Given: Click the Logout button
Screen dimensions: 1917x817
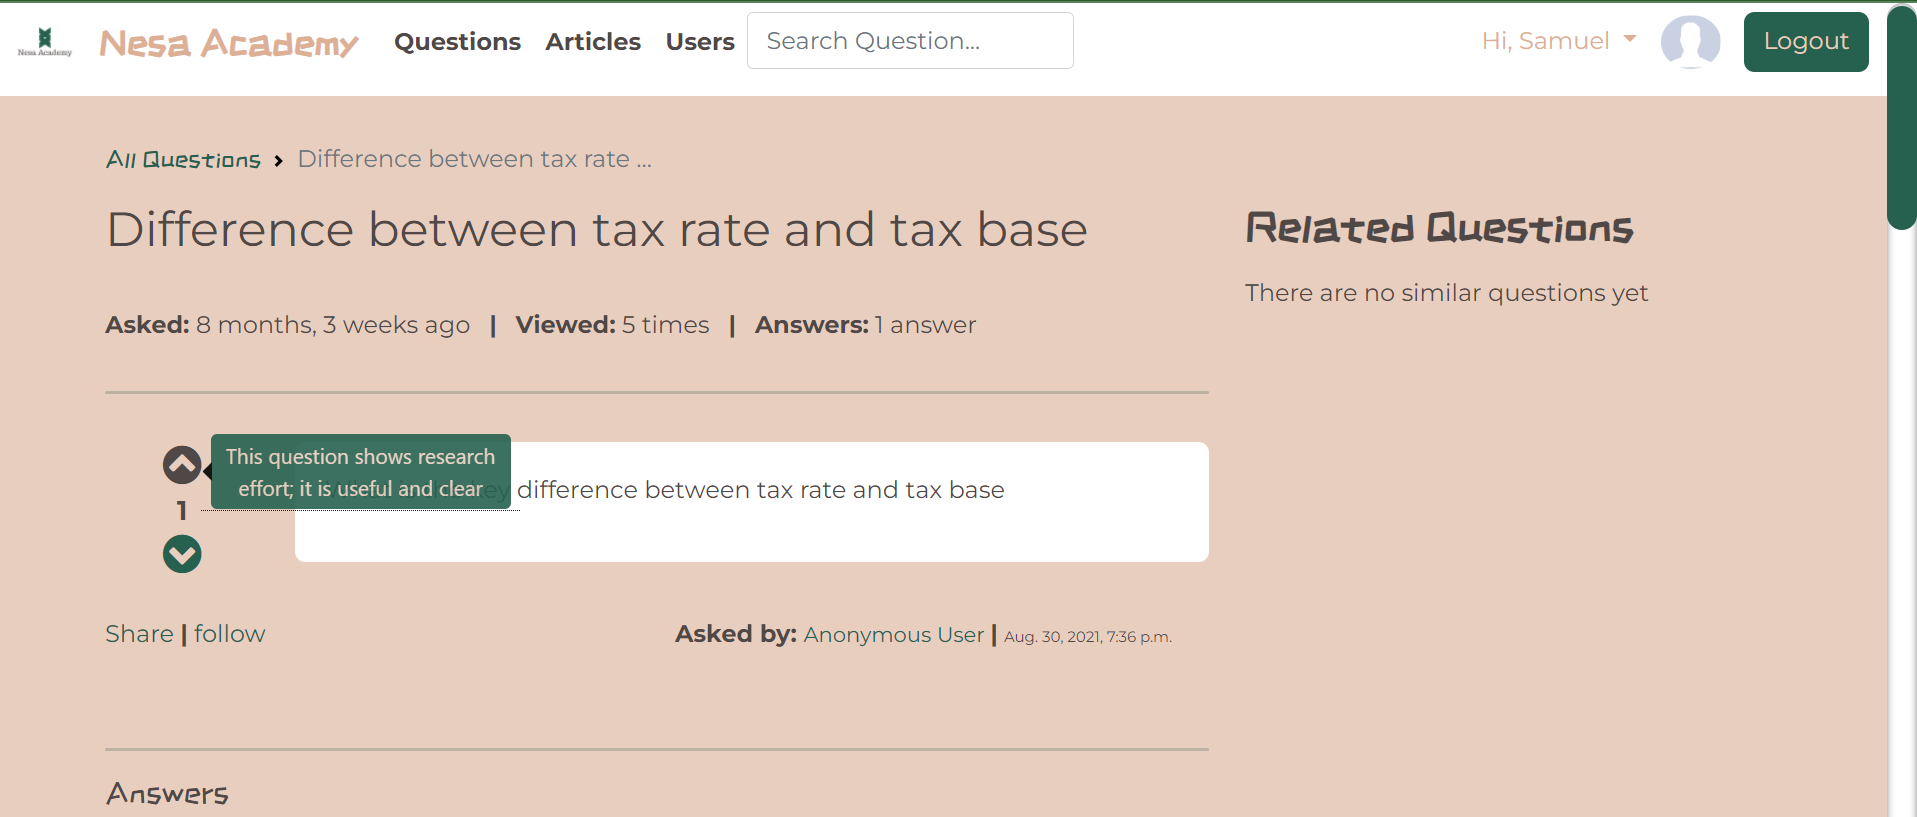Looking at the screenshot, I should click(1806, 42).
